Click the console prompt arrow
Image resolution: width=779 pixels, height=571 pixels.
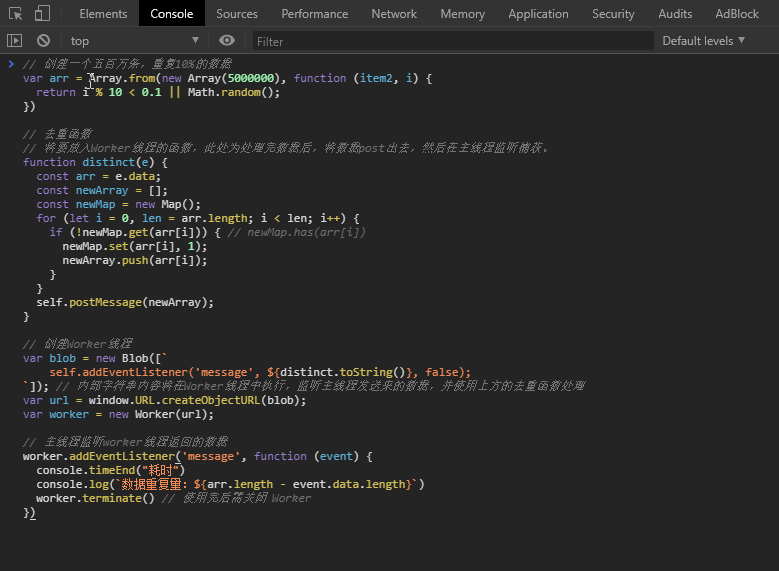coord(11,64)
